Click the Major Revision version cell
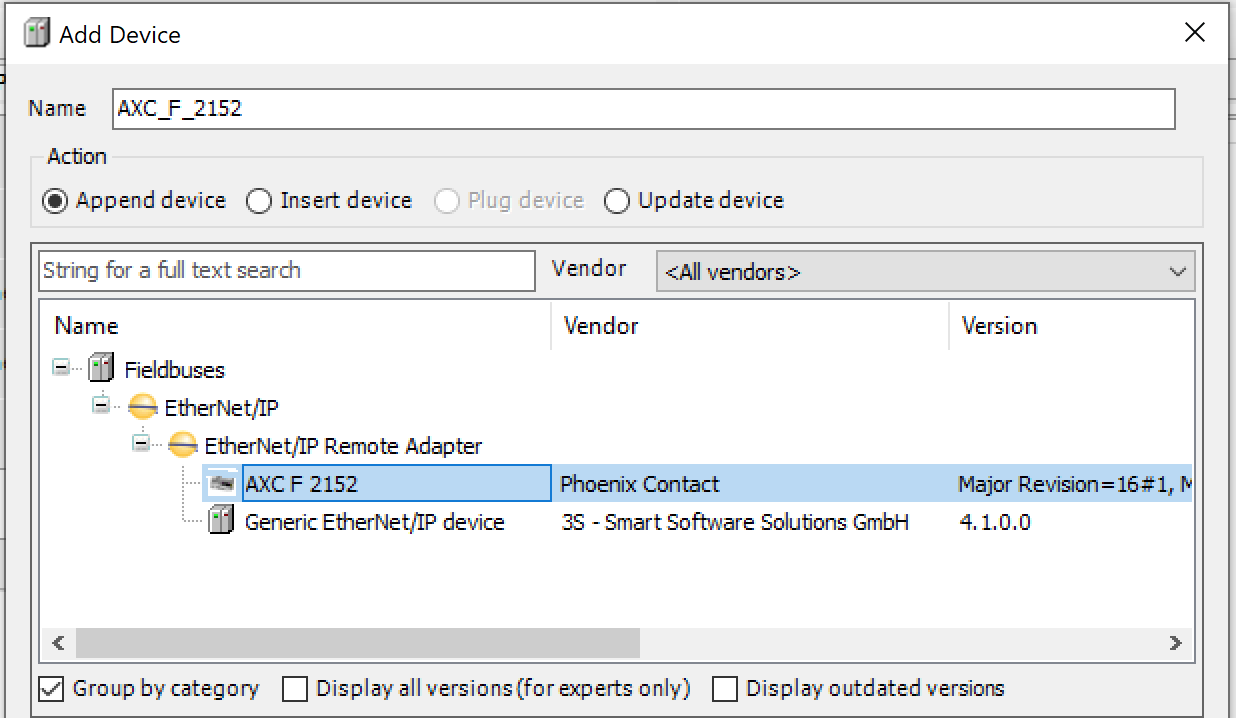This screenshot has width=1236, height=718. [x=1075, y=485]
